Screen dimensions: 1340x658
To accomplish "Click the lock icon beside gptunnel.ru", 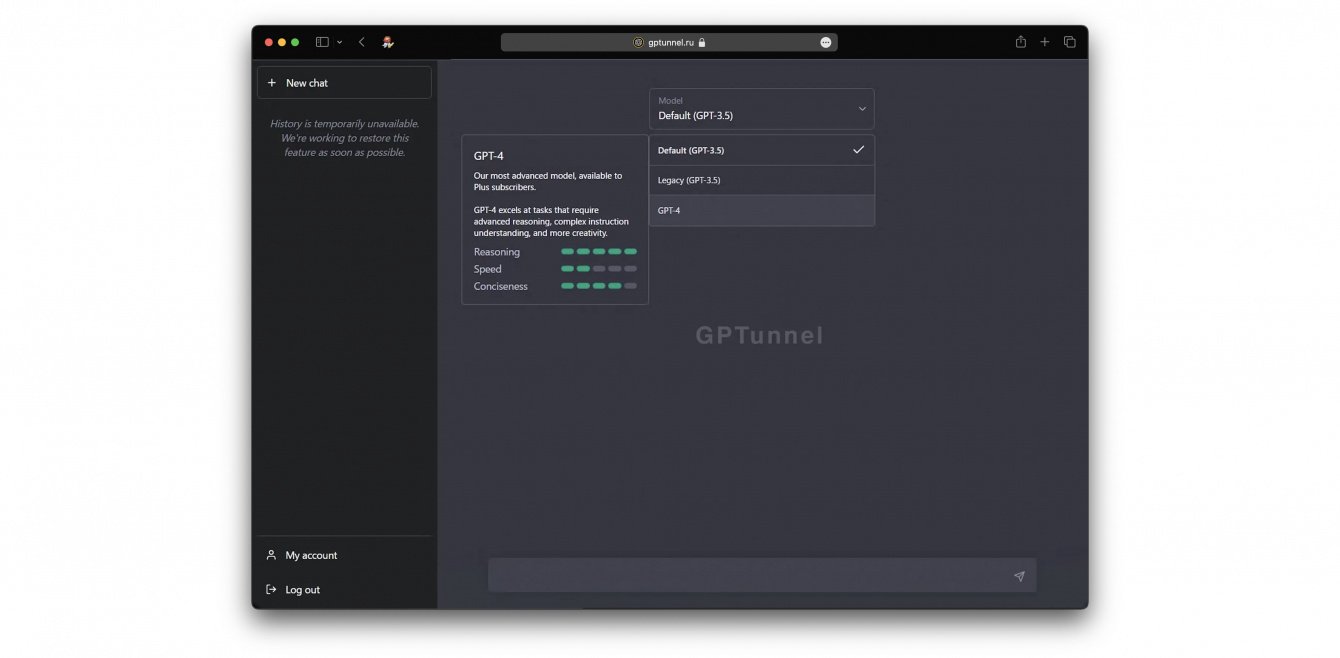I will pos(702,42).
